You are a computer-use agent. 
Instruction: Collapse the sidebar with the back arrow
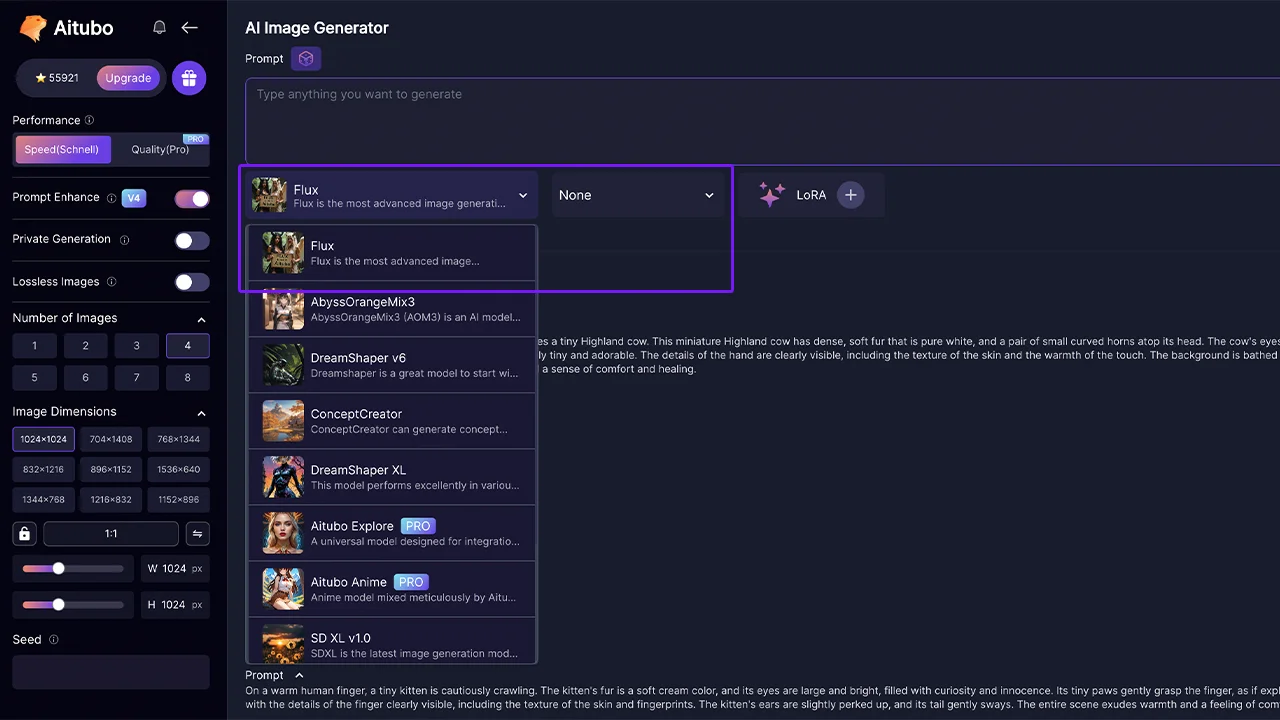coord(189,28)
